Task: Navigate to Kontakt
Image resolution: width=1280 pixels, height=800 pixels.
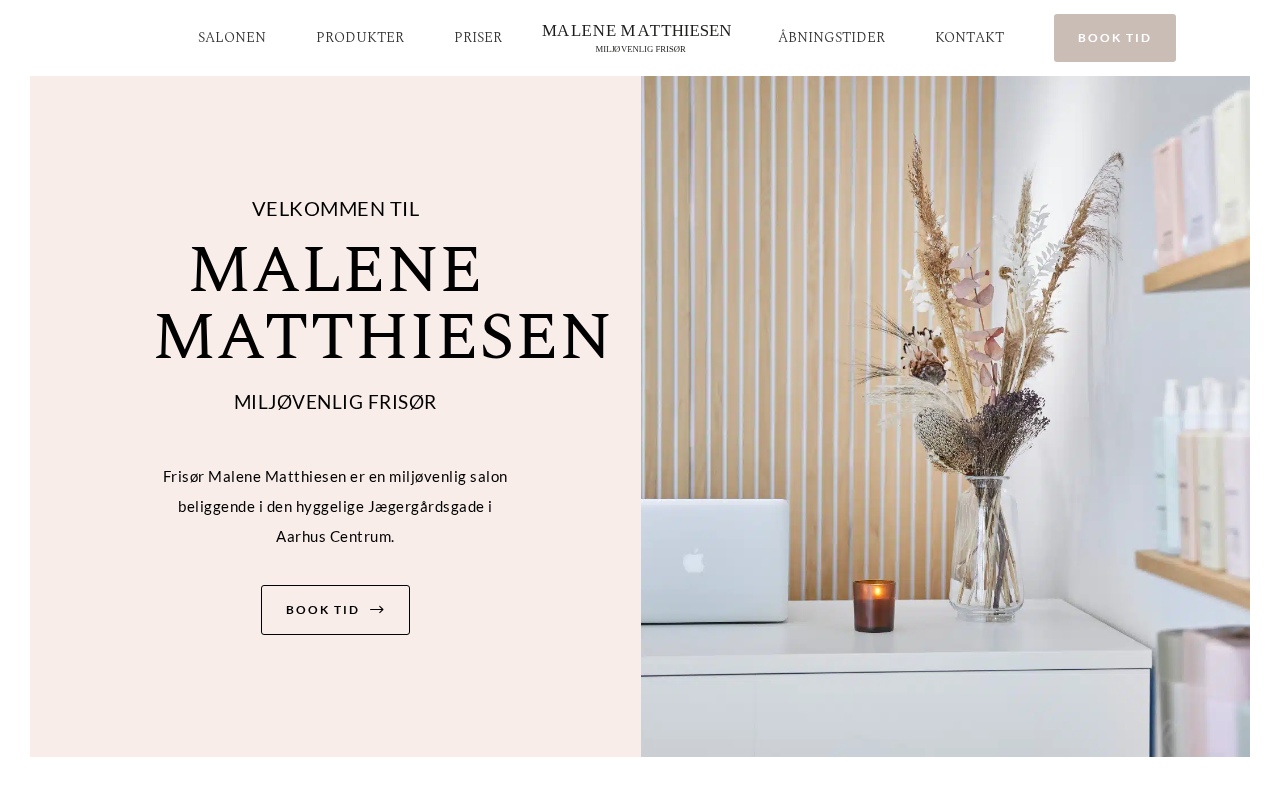Action: tap(970, 38)
